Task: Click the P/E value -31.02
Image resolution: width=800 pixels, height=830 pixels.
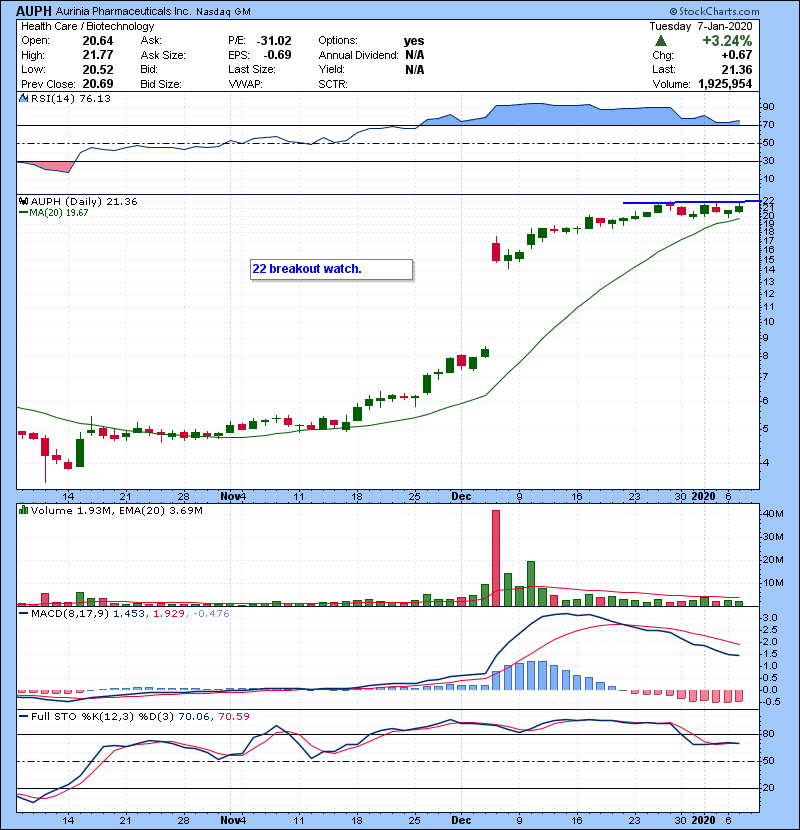Action: coord(274,41)
